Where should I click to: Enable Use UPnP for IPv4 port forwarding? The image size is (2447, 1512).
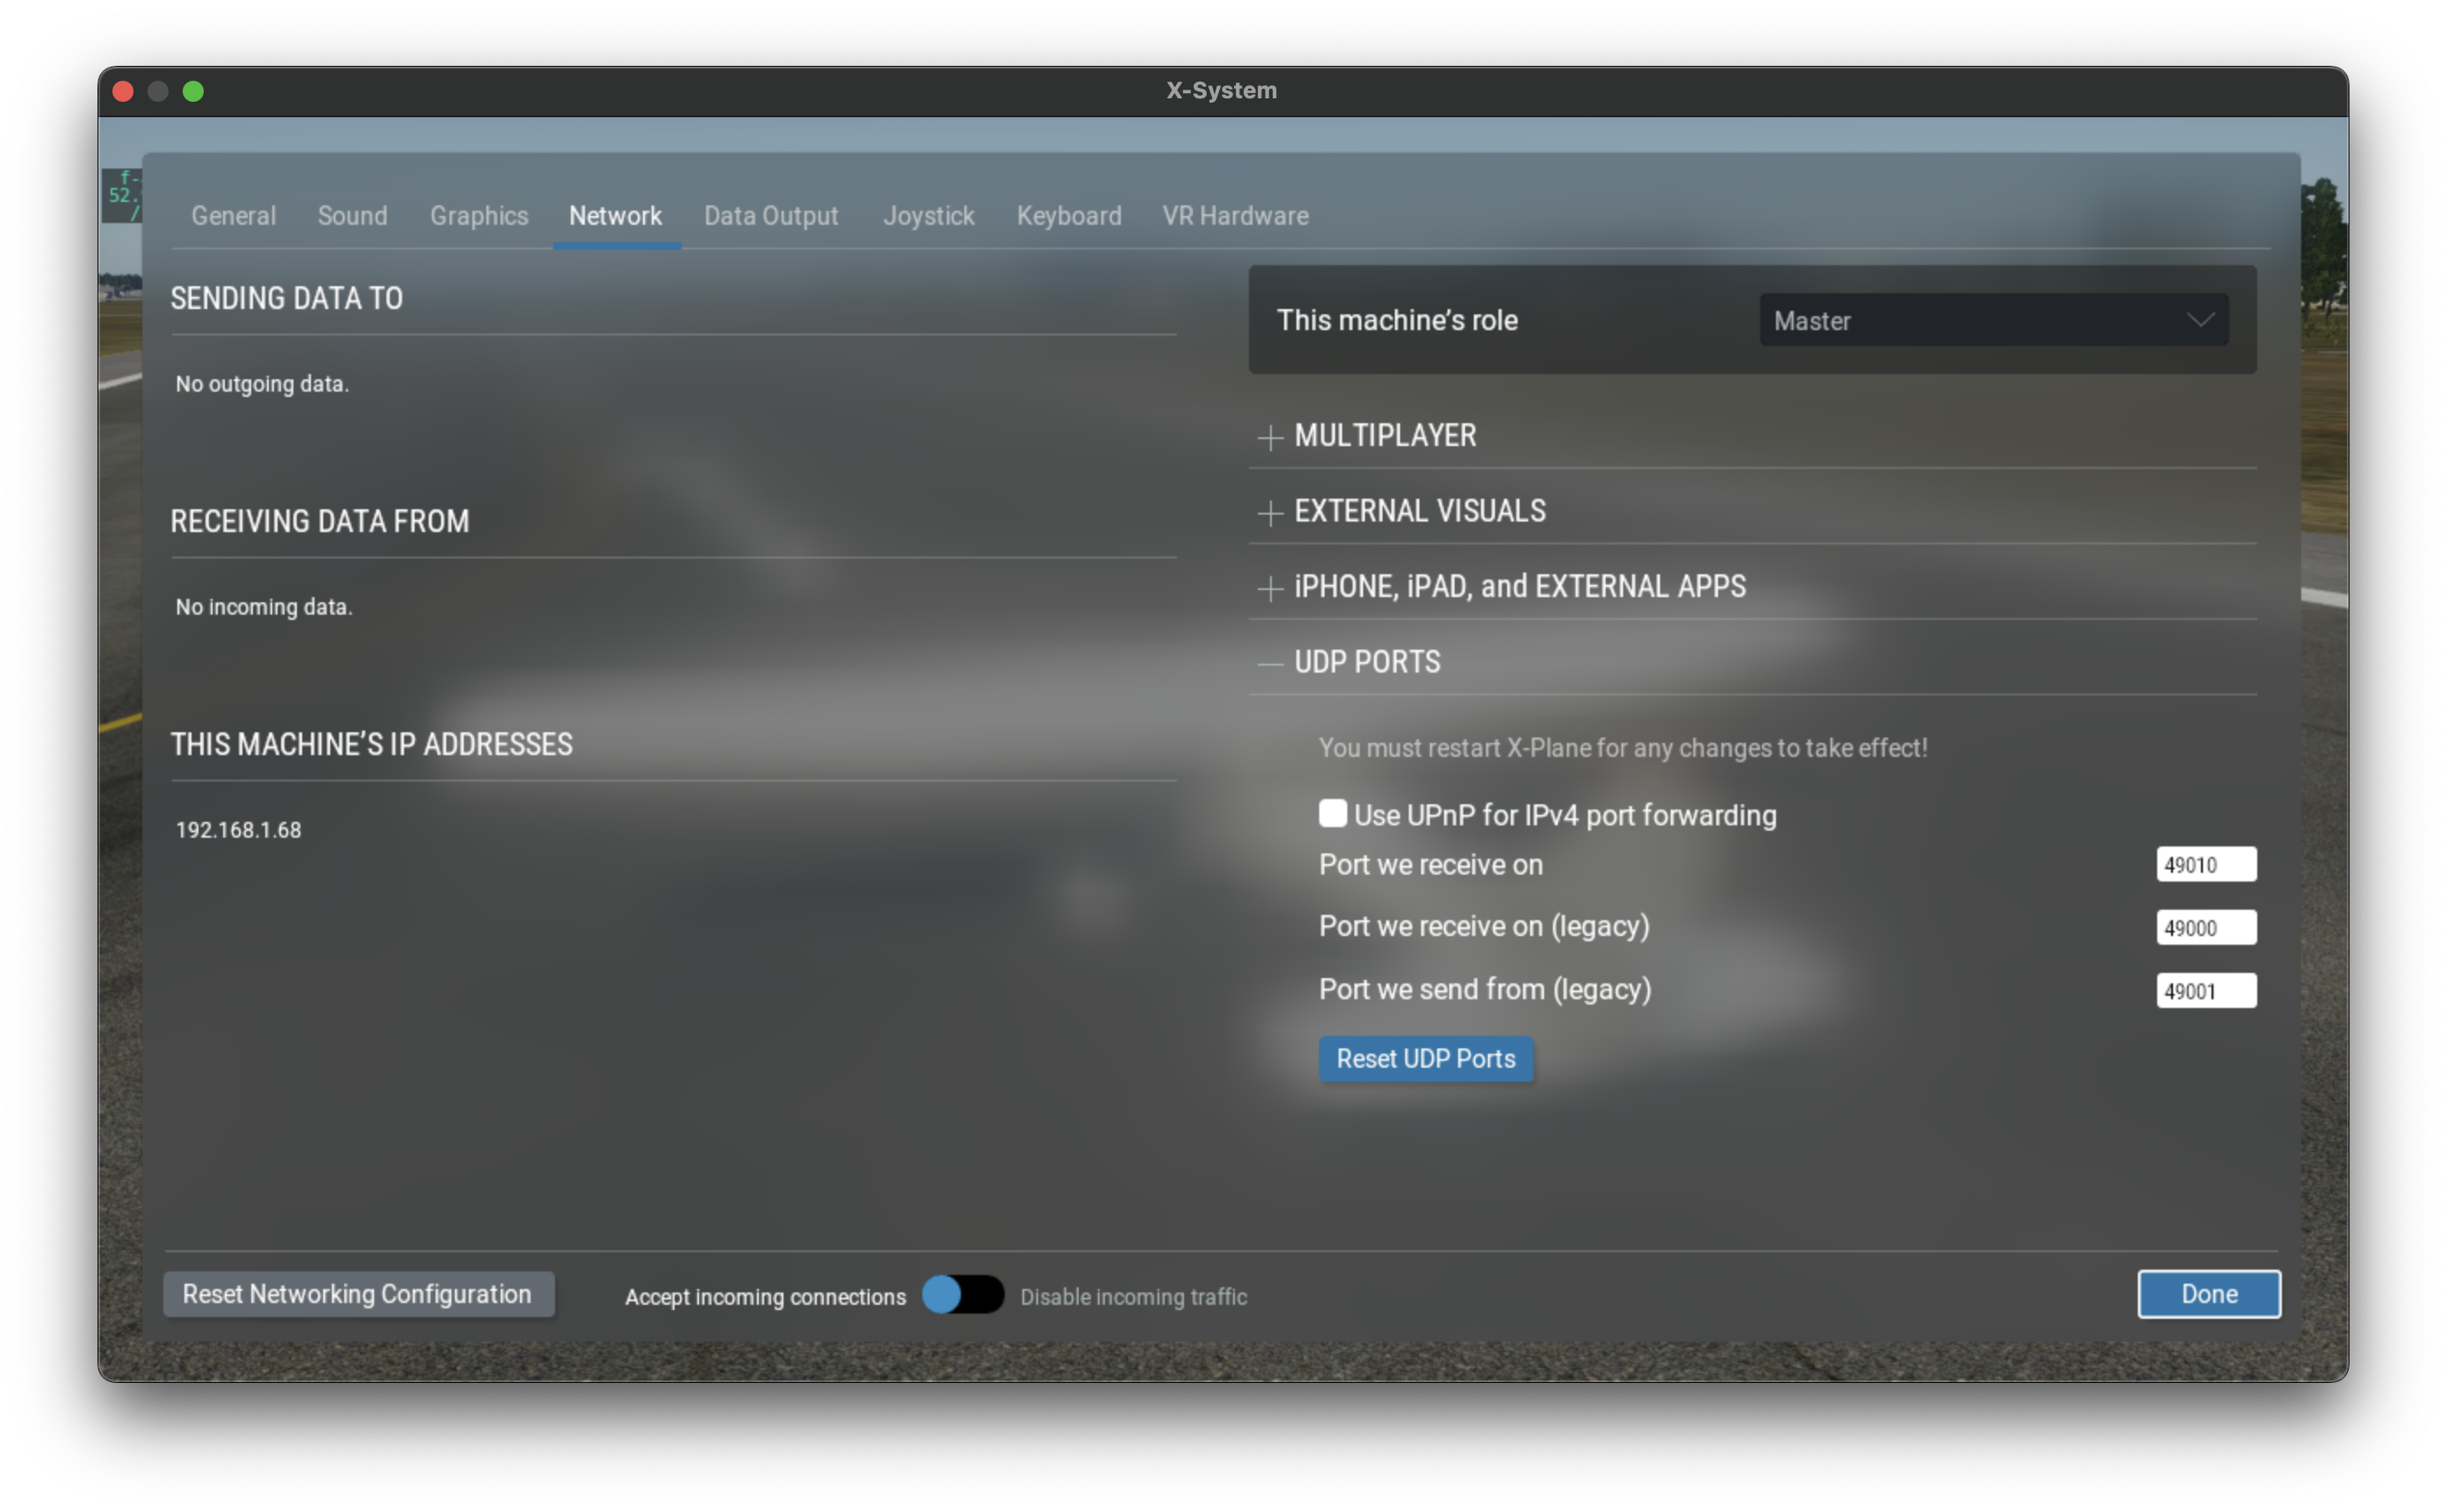(x=1332, y=813)
